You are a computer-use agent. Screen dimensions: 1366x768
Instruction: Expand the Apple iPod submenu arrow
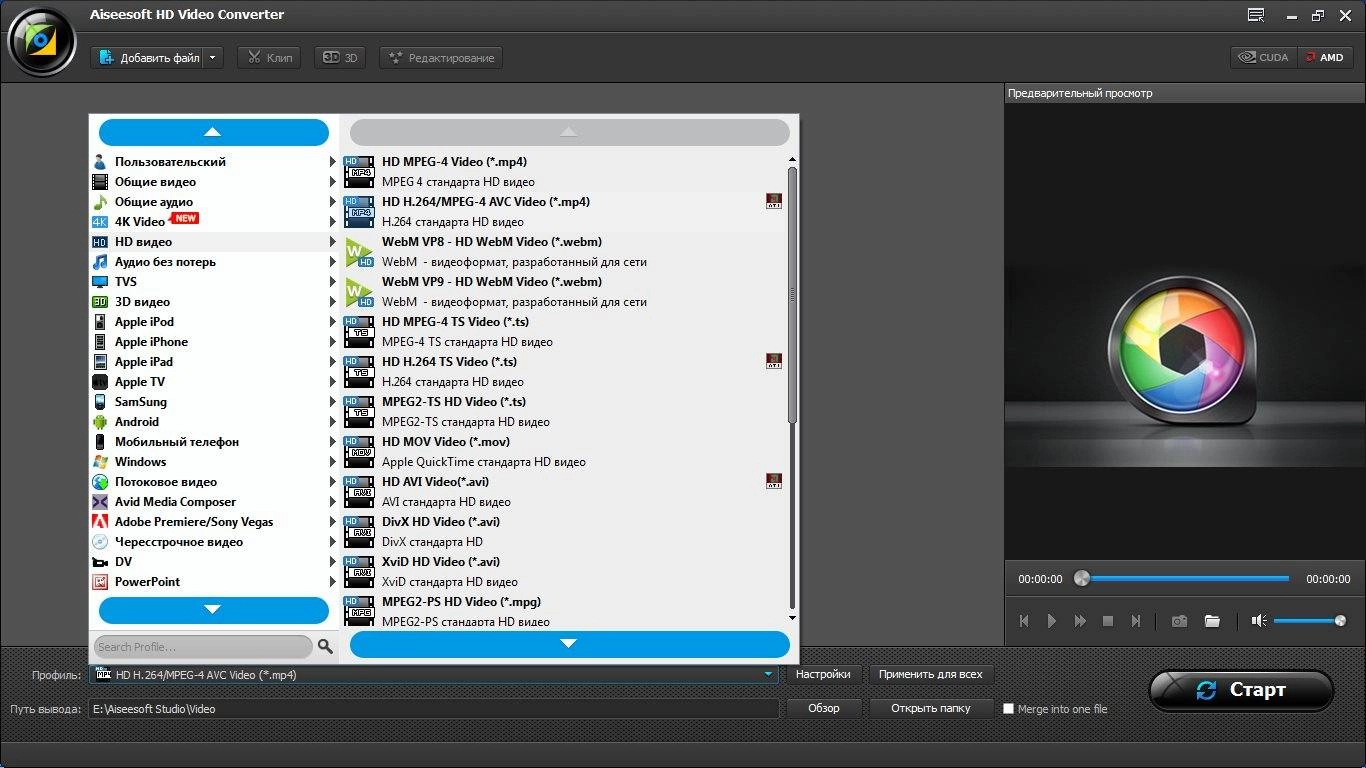tap(333, 322)
